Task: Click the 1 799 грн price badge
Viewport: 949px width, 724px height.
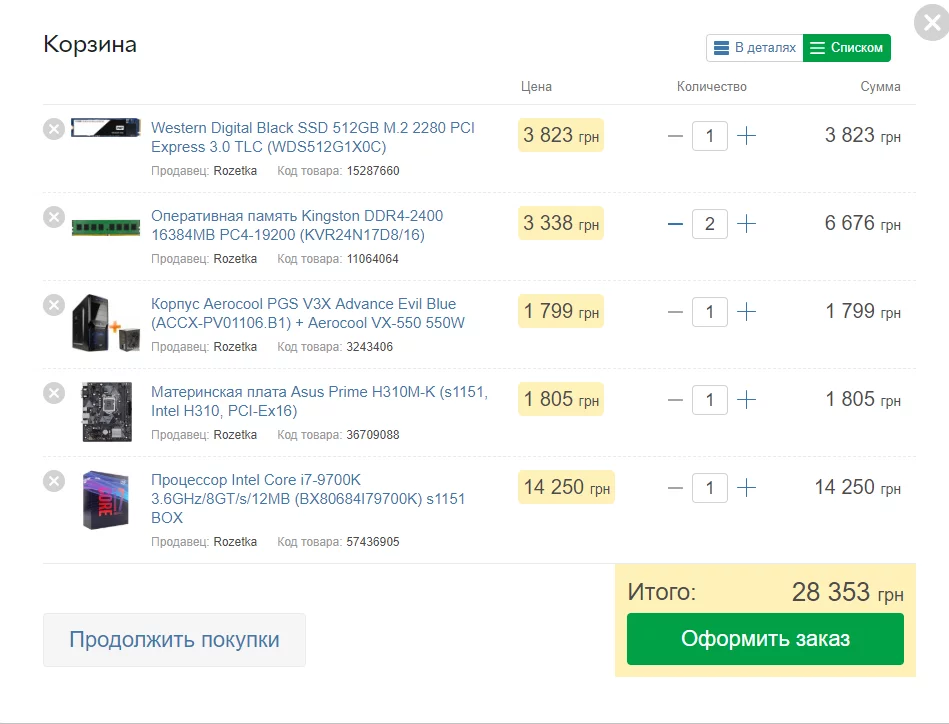Action: click(561, 311)
